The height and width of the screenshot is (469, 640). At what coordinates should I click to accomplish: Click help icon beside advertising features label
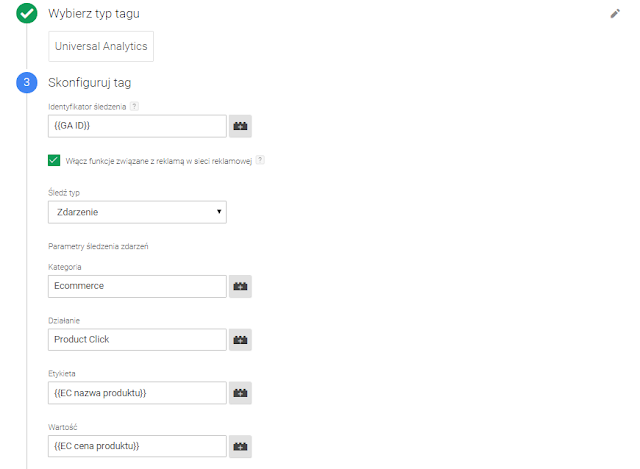click(260, 159)
